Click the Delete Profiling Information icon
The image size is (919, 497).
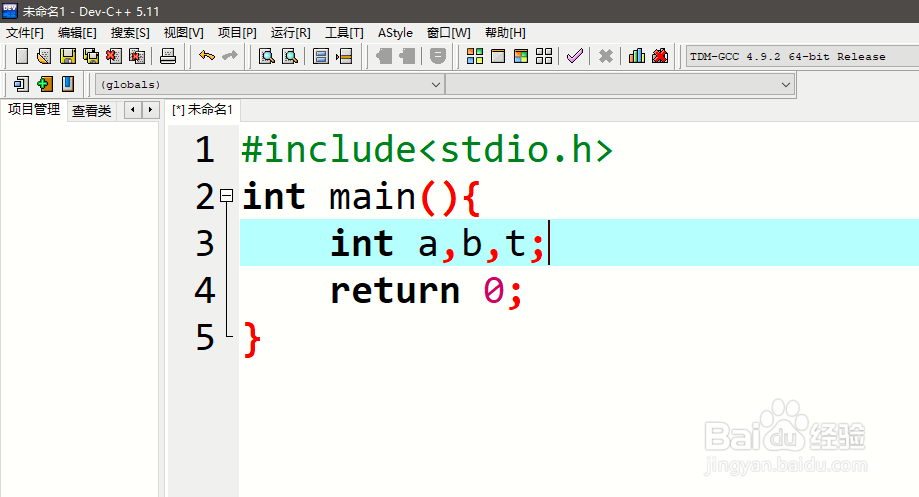click(x=660, y=56)
